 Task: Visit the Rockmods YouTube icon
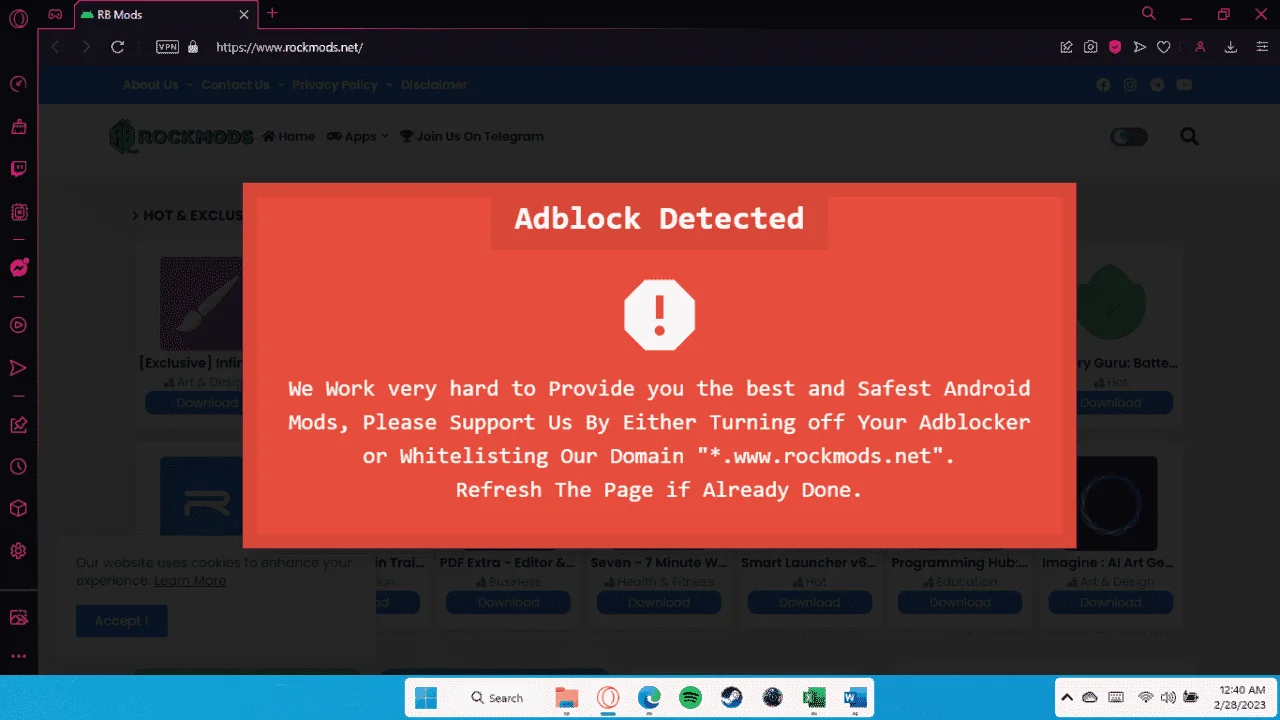pos(1184,85)
